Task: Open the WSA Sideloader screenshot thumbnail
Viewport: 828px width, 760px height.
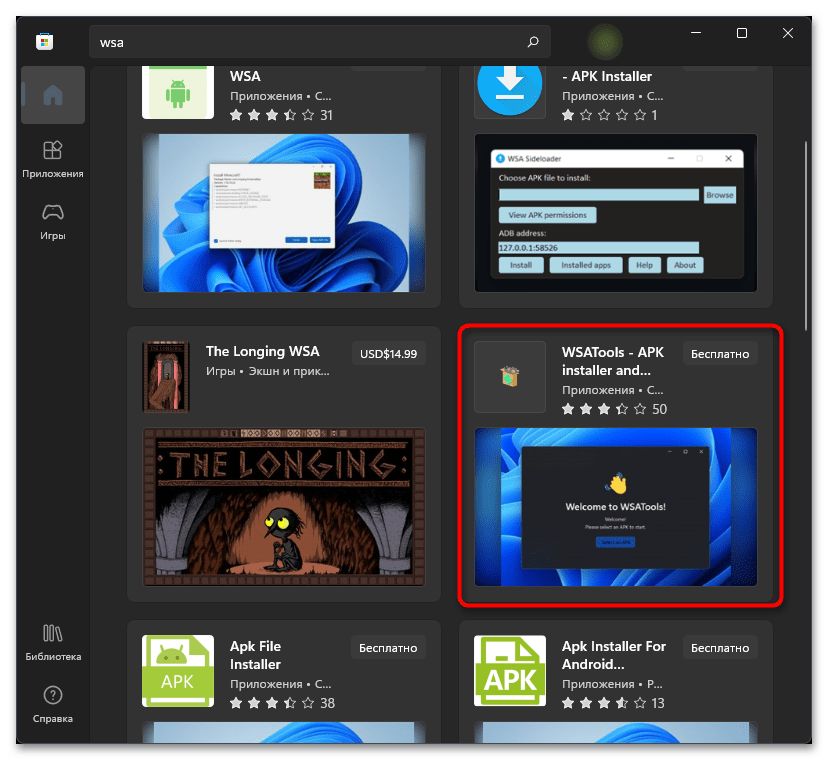Action: pyautogui.click(x=616, y=213)
